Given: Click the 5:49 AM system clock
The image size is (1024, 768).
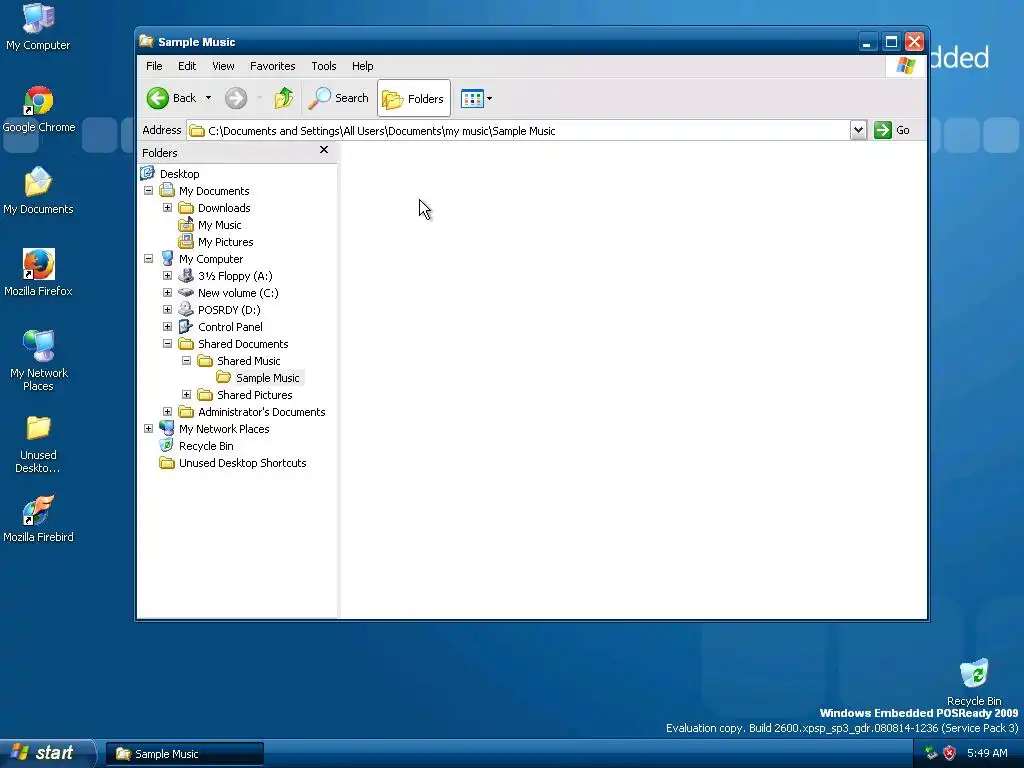Looking at the screenshot, I should pyautogui.click(x=987, y=753).
